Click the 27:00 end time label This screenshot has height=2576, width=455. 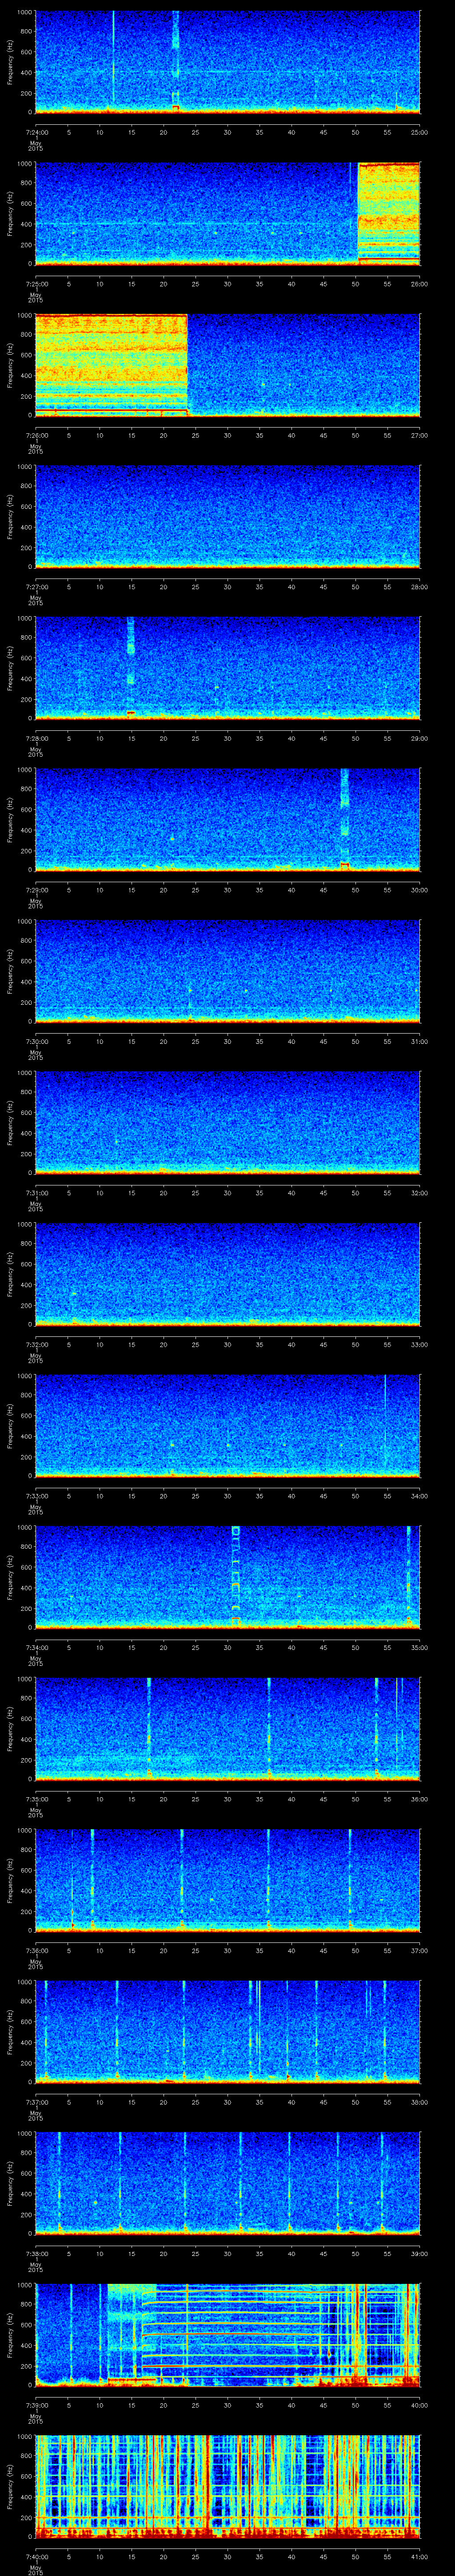[x=419, y=435]
